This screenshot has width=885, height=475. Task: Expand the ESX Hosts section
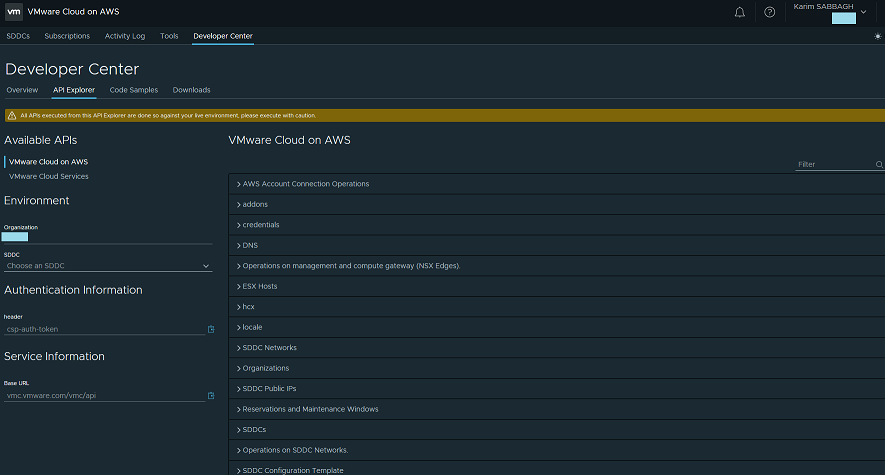(x=259, y=286)
